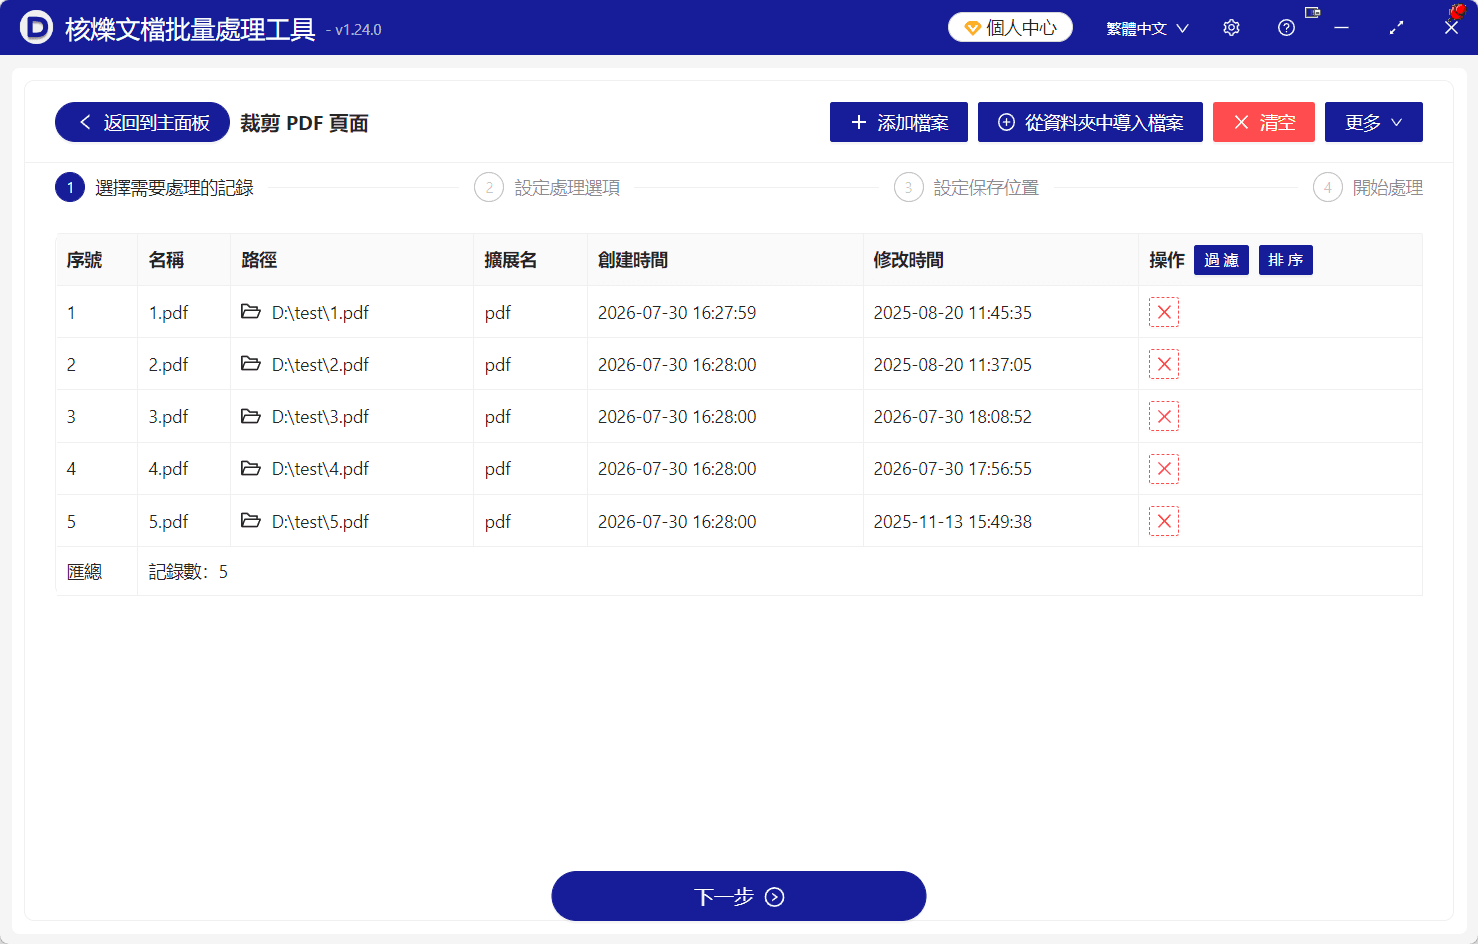Expand the 更多 dropdown button
This screenshot has height=944, width=1478.
pos(1374,122)
